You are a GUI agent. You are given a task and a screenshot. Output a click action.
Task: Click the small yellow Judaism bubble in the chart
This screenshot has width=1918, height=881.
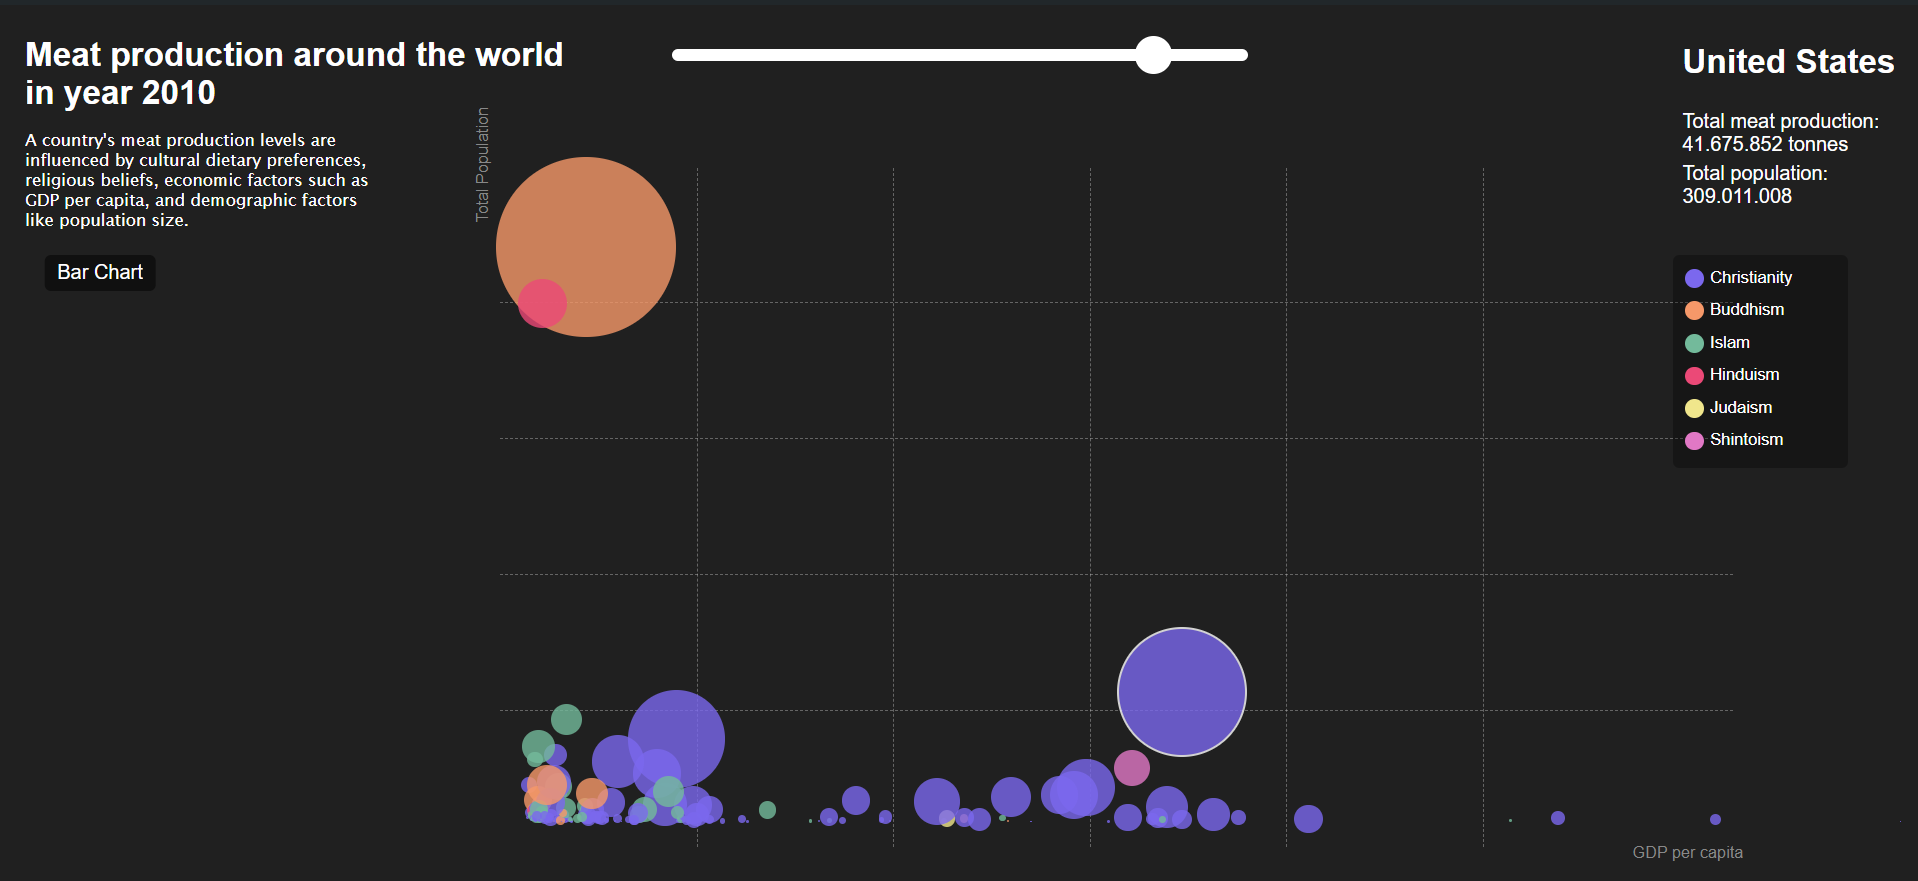tap(946, 820)
